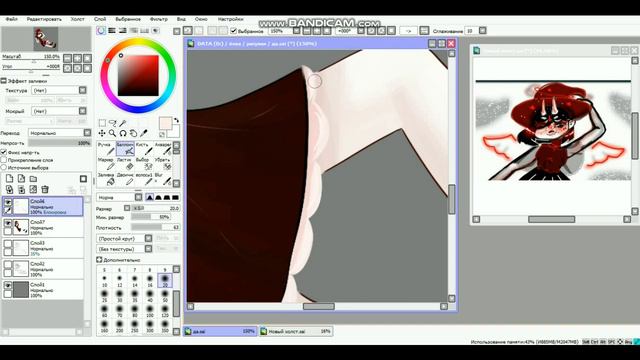Image resolution: width=640 pixels, height=360 pixels.
Task: Choose the lasso selection tool
Action: tap(112, 123)
